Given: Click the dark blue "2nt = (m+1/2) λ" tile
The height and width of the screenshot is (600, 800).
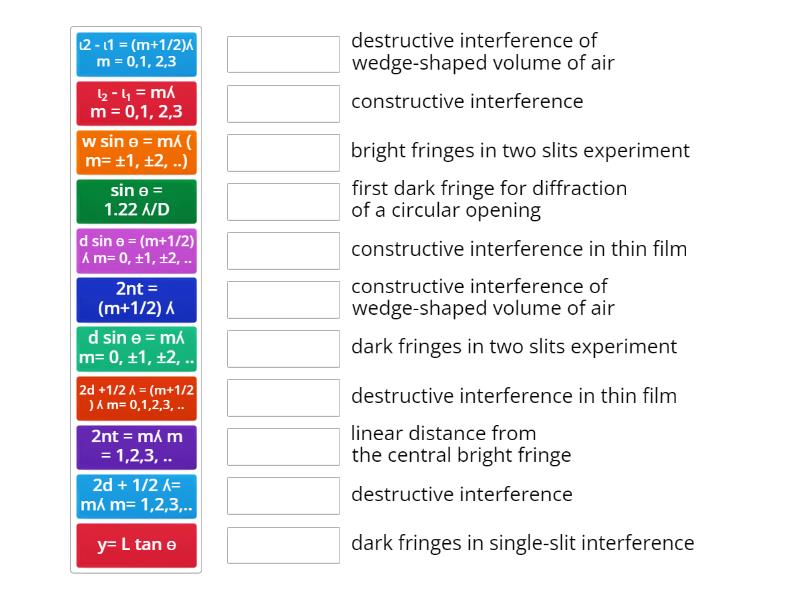Looking at the screenshot, I should pos(136,299).
